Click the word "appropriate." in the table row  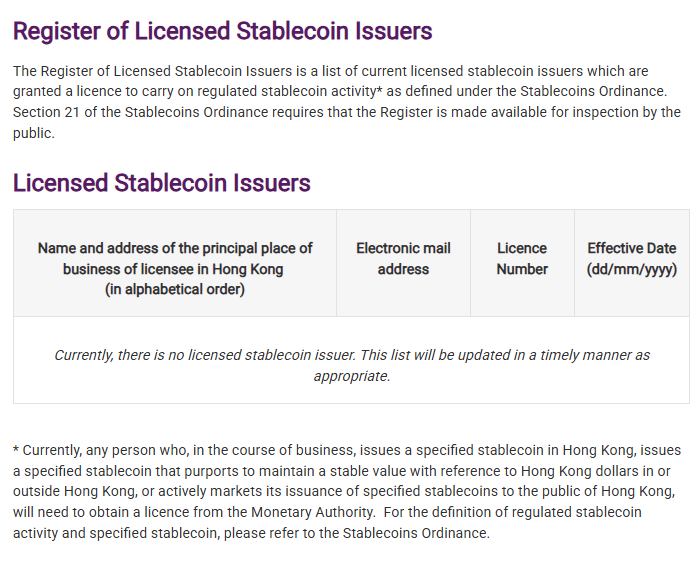point(351,376)
